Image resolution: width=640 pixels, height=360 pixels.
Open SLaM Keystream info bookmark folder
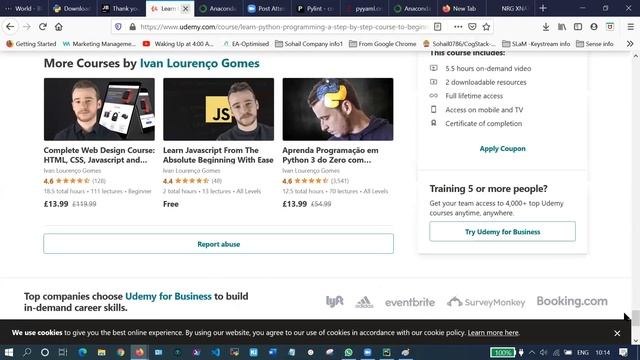tap(536, 44)
